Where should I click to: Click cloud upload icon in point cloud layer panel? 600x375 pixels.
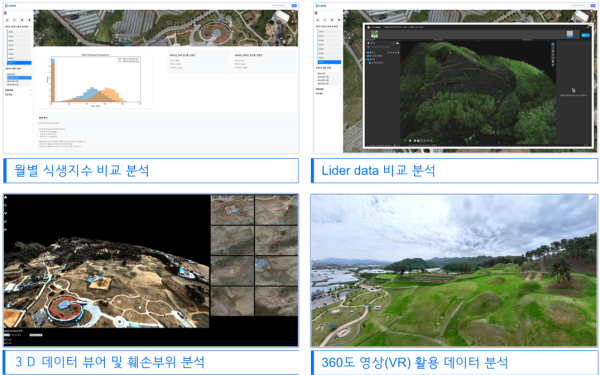pos(398,43)
